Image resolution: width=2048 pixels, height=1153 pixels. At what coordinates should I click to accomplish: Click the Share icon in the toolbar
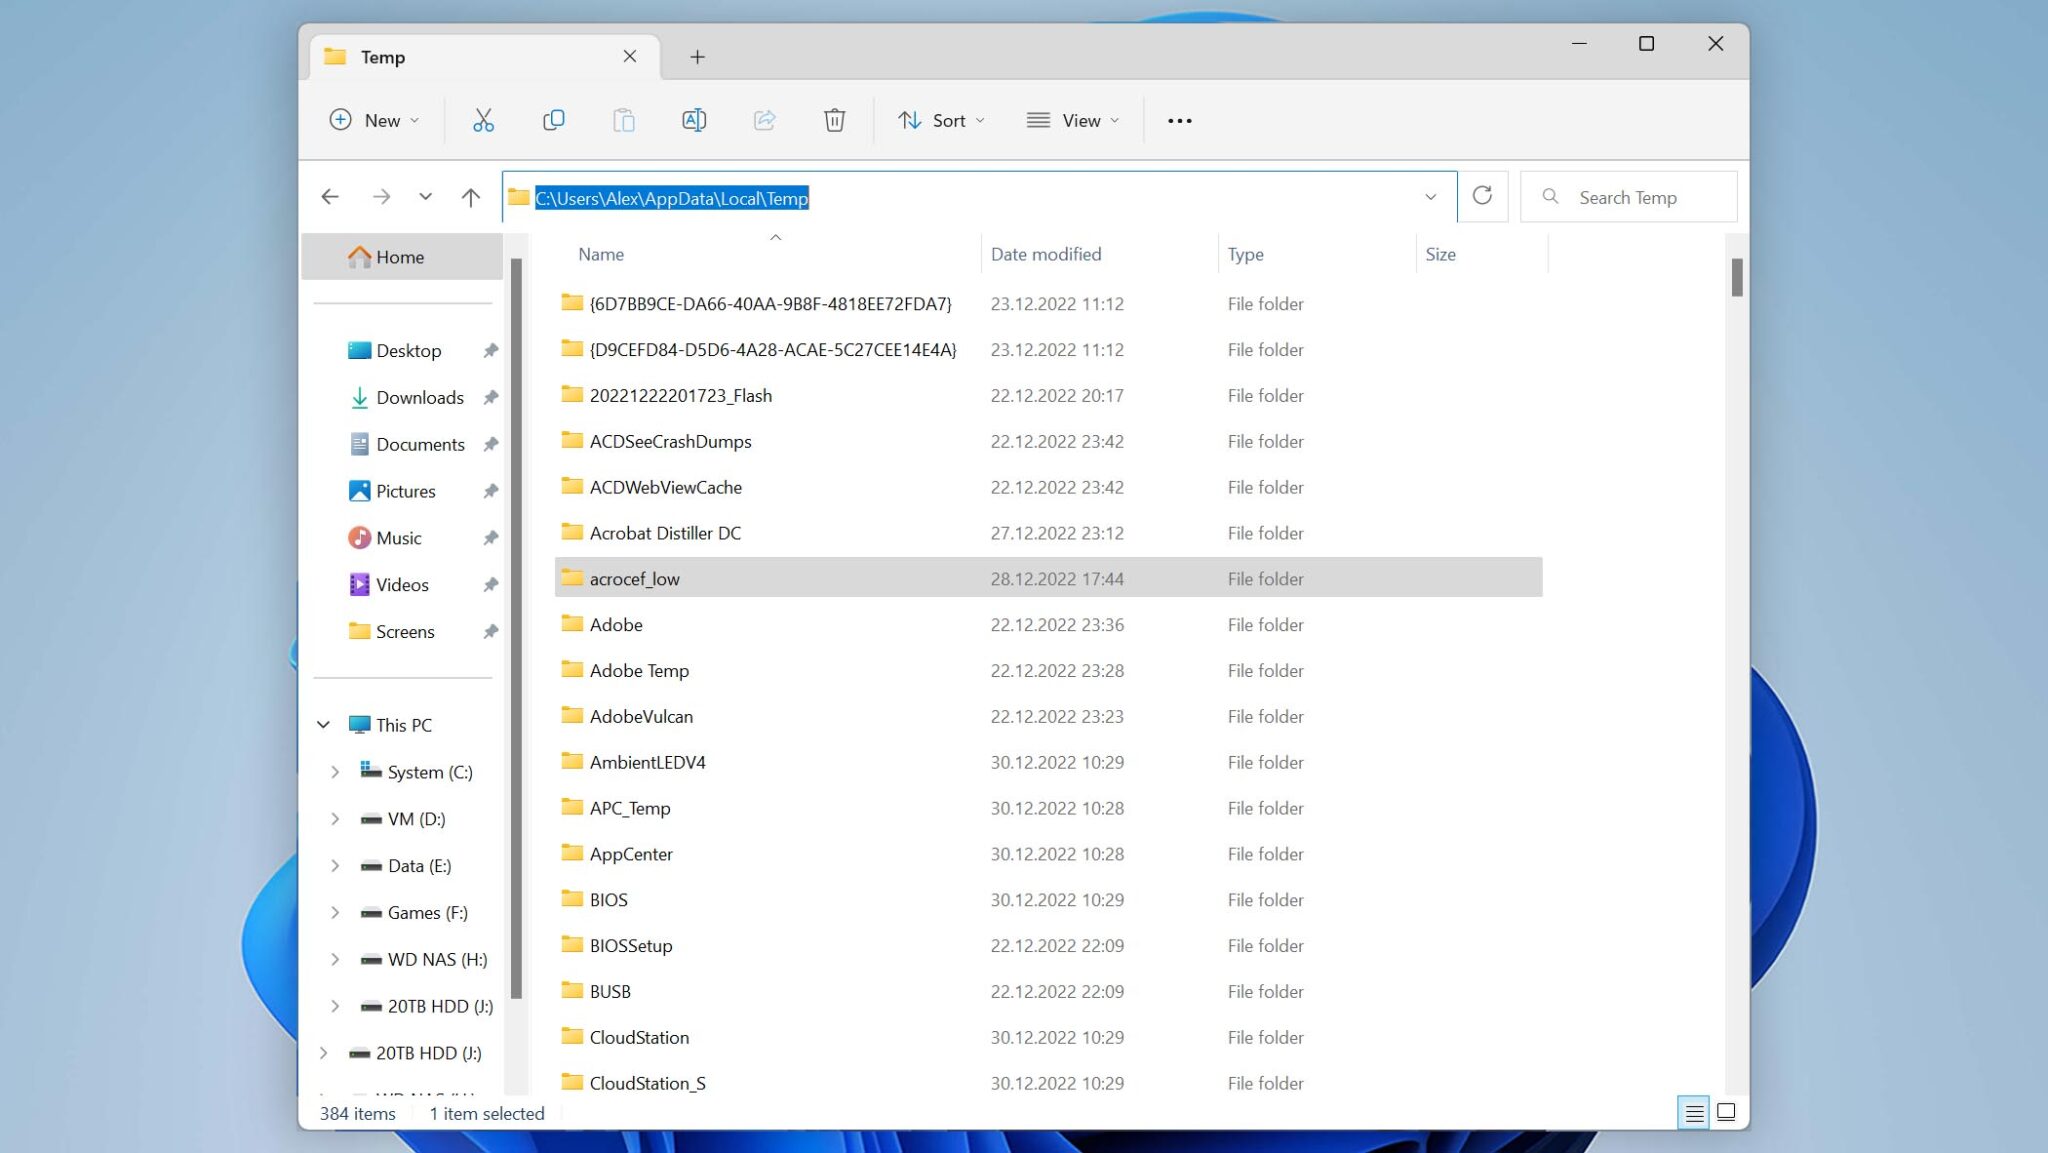[764, 120]
